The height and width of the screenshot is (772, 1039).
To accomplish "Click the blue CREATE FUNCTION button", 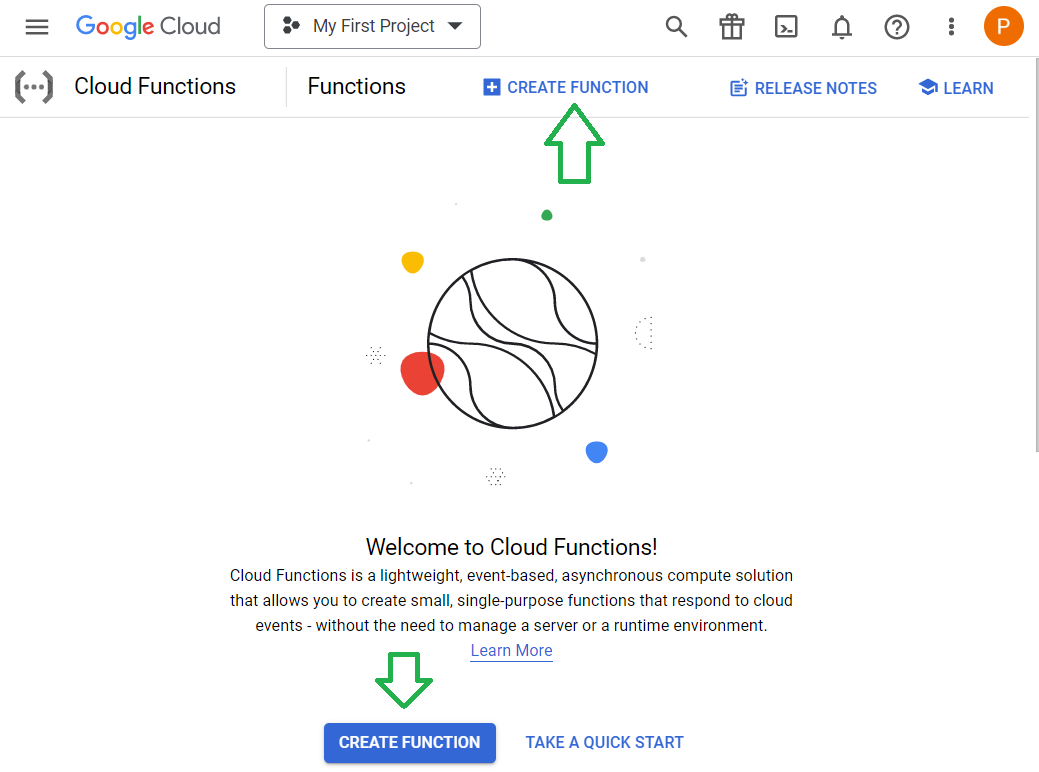I will 410,742.
